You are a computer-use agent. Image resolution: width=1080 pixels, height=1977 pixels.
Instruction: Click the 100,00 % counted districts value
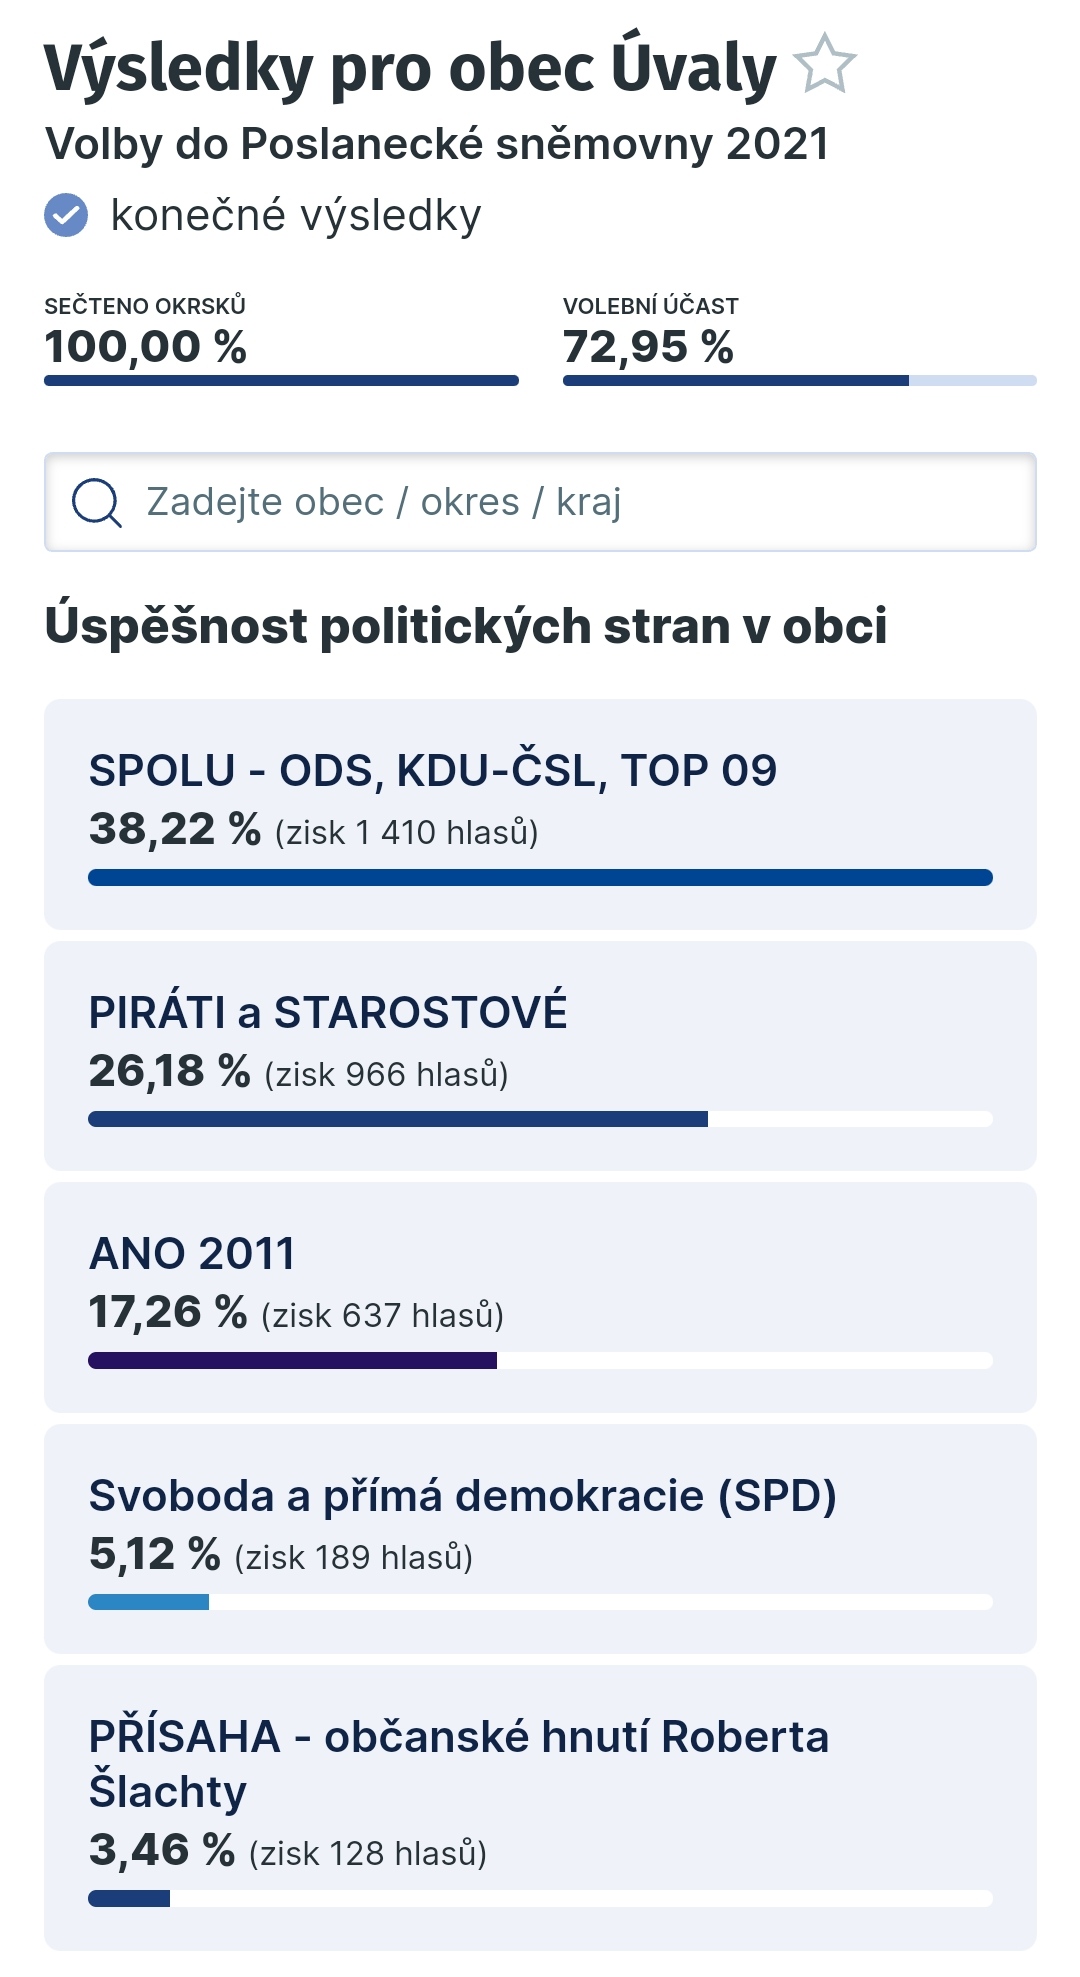tap(146, 347)
